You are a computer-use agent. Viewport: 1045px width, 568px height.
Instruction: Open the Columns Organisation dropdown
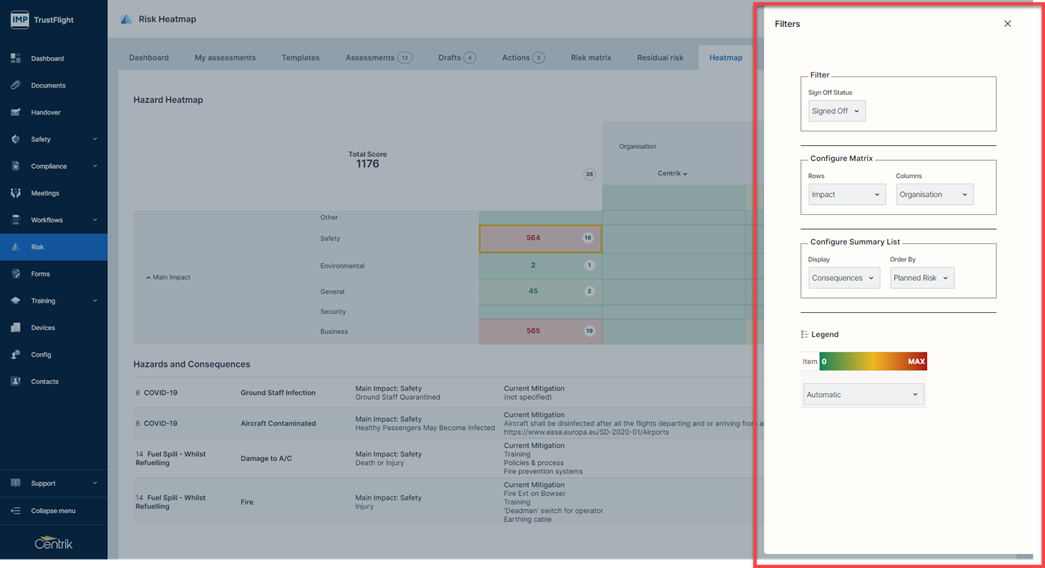pos(934,195)
